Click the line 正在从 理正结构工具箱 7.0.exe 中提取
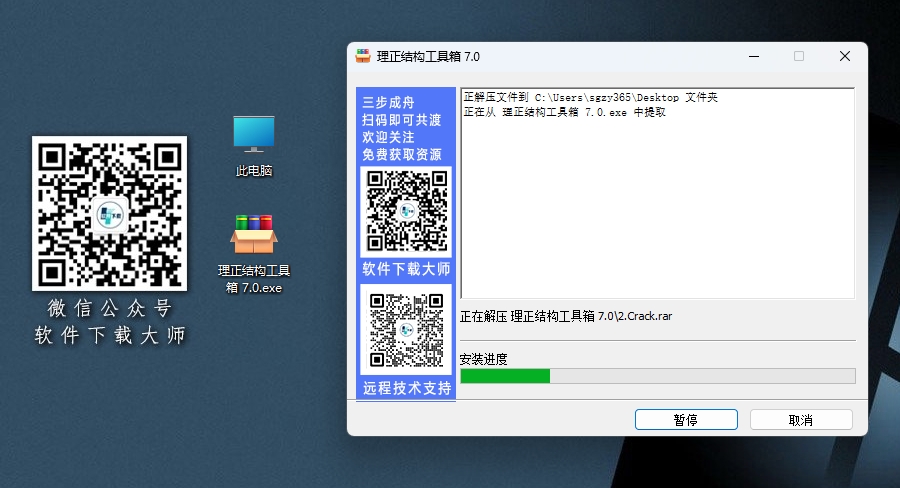The width and height of the screenshot is (900, 488). 564,112
